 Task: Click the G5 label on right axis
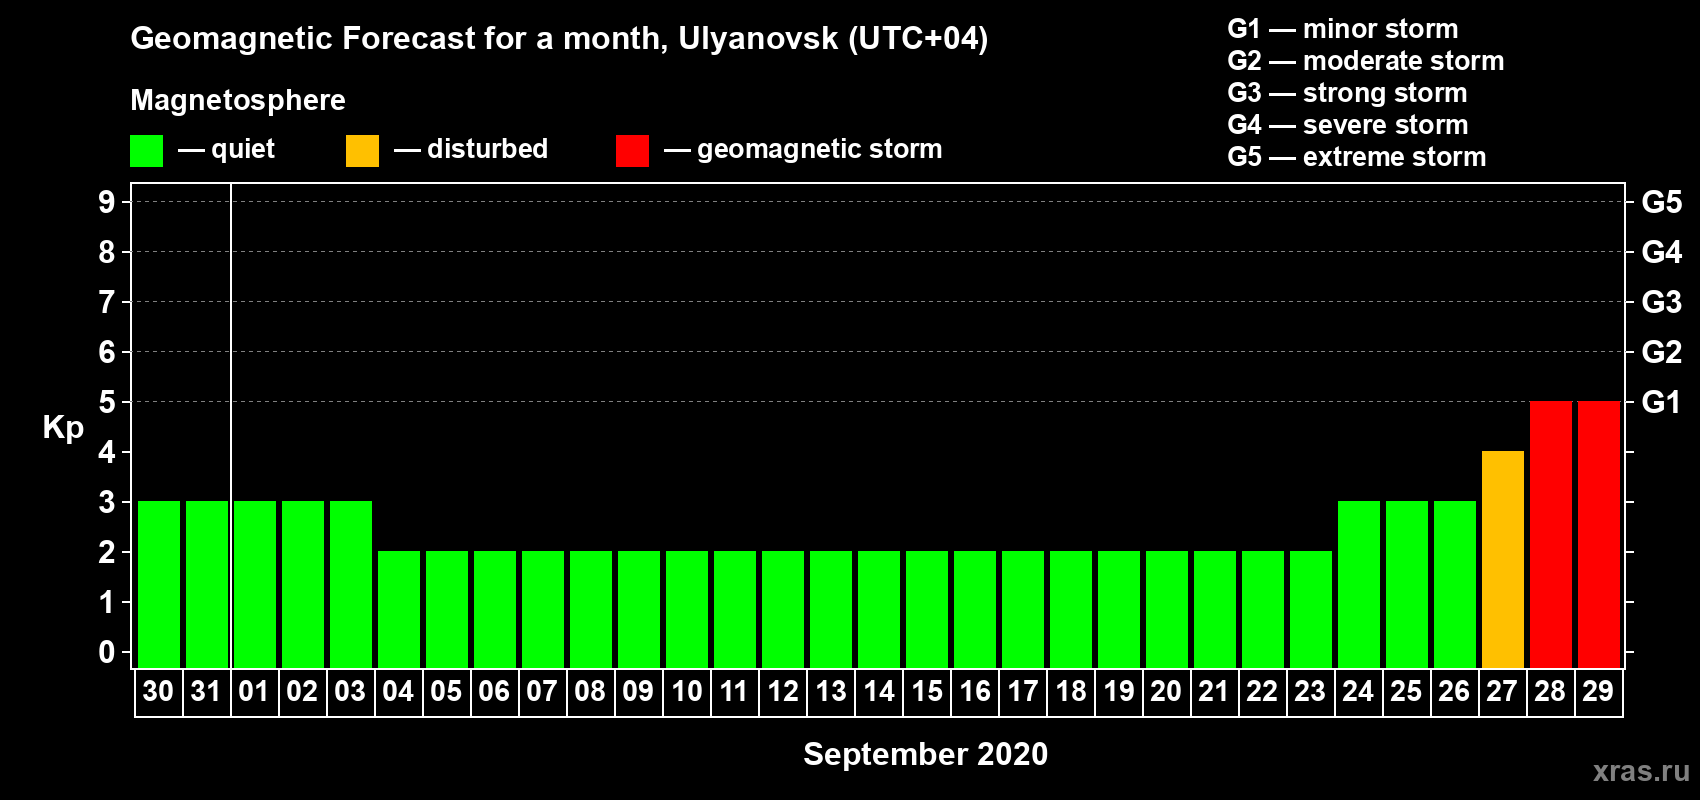point(1661,202)
